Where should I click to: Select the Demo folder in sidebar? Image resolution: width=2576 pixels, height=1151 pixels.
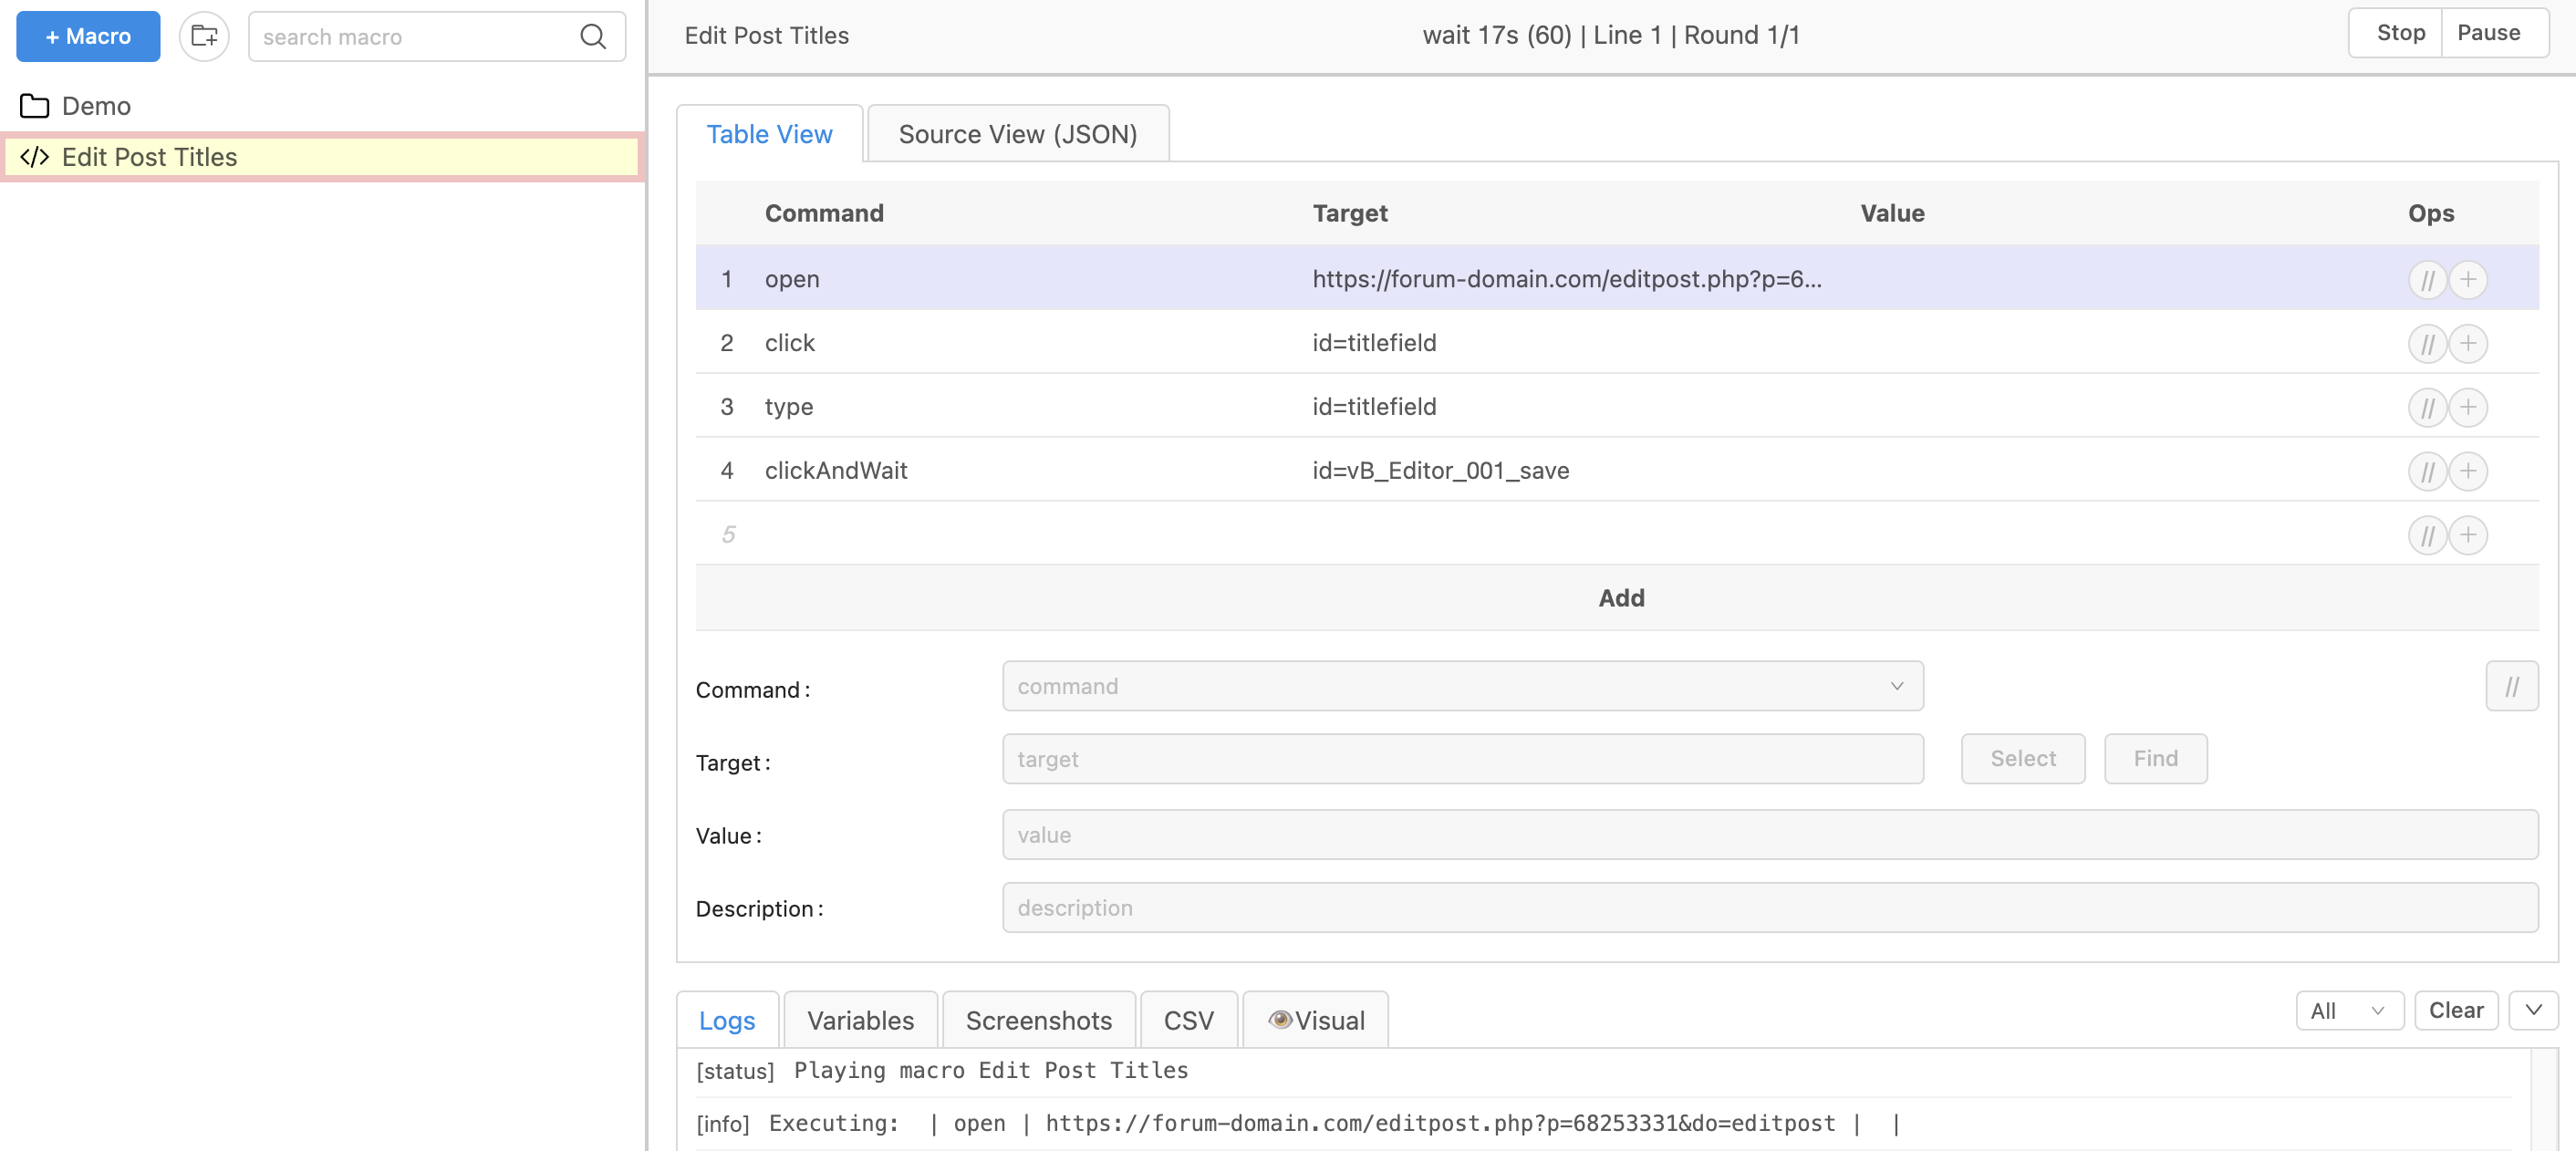(x=322, y=106)
